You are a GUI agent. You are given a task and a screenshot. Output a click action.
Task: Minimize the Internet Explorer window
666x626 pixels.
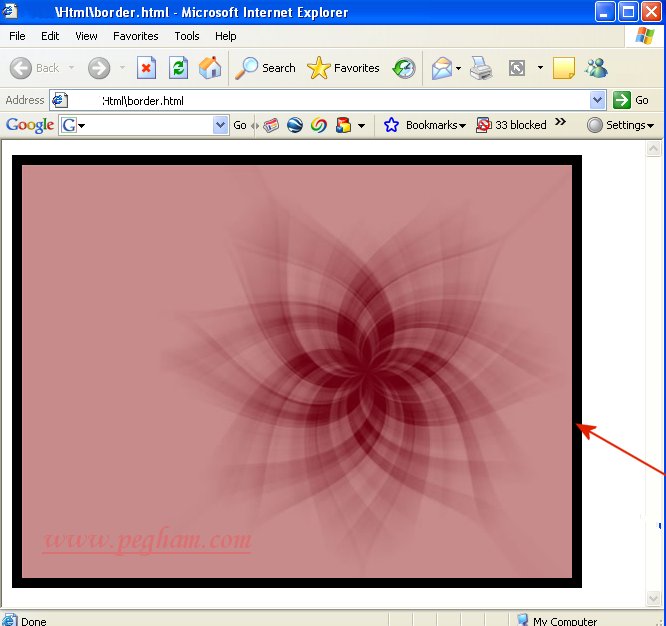[x=604, y=11]
